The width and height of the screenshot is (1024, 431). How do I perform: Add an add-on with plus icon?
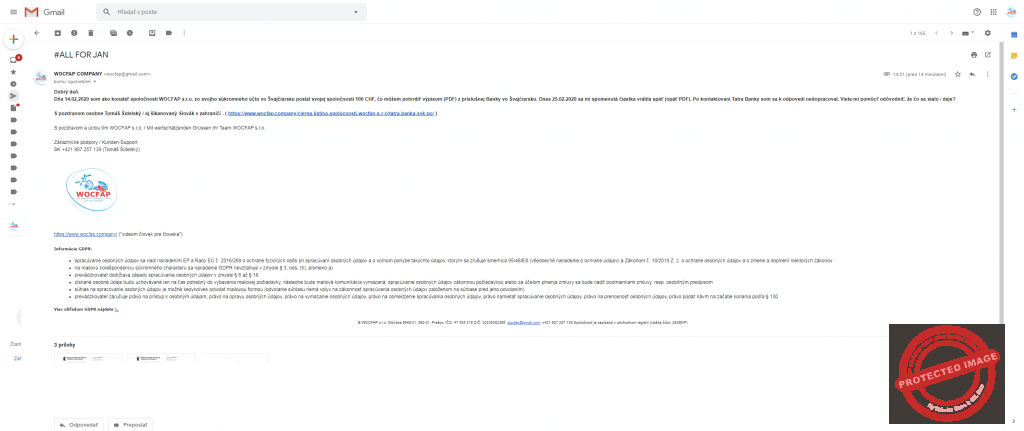pyautogui.click(x=1014, y=110)
